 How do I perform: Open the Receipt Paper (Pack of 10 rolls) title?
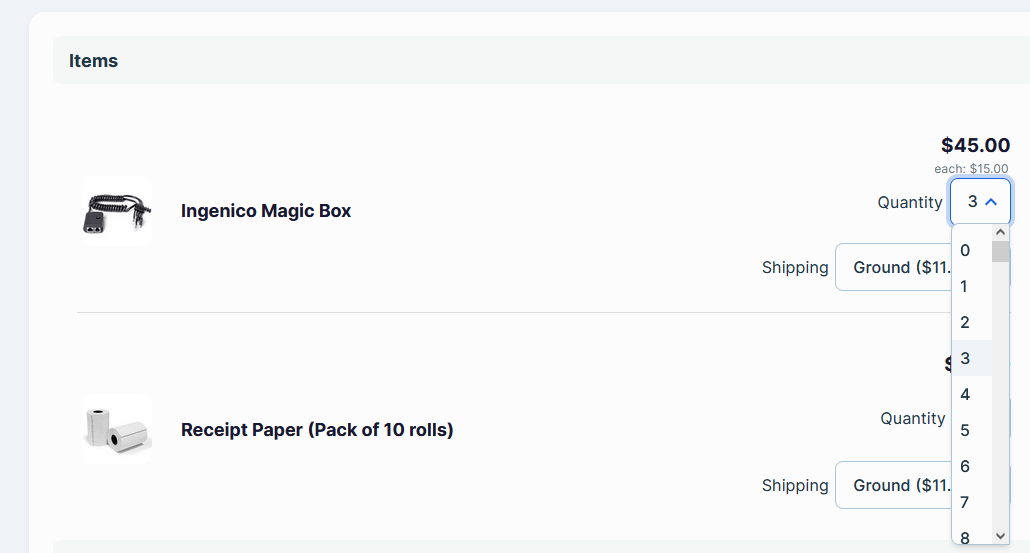click(317, 430)
